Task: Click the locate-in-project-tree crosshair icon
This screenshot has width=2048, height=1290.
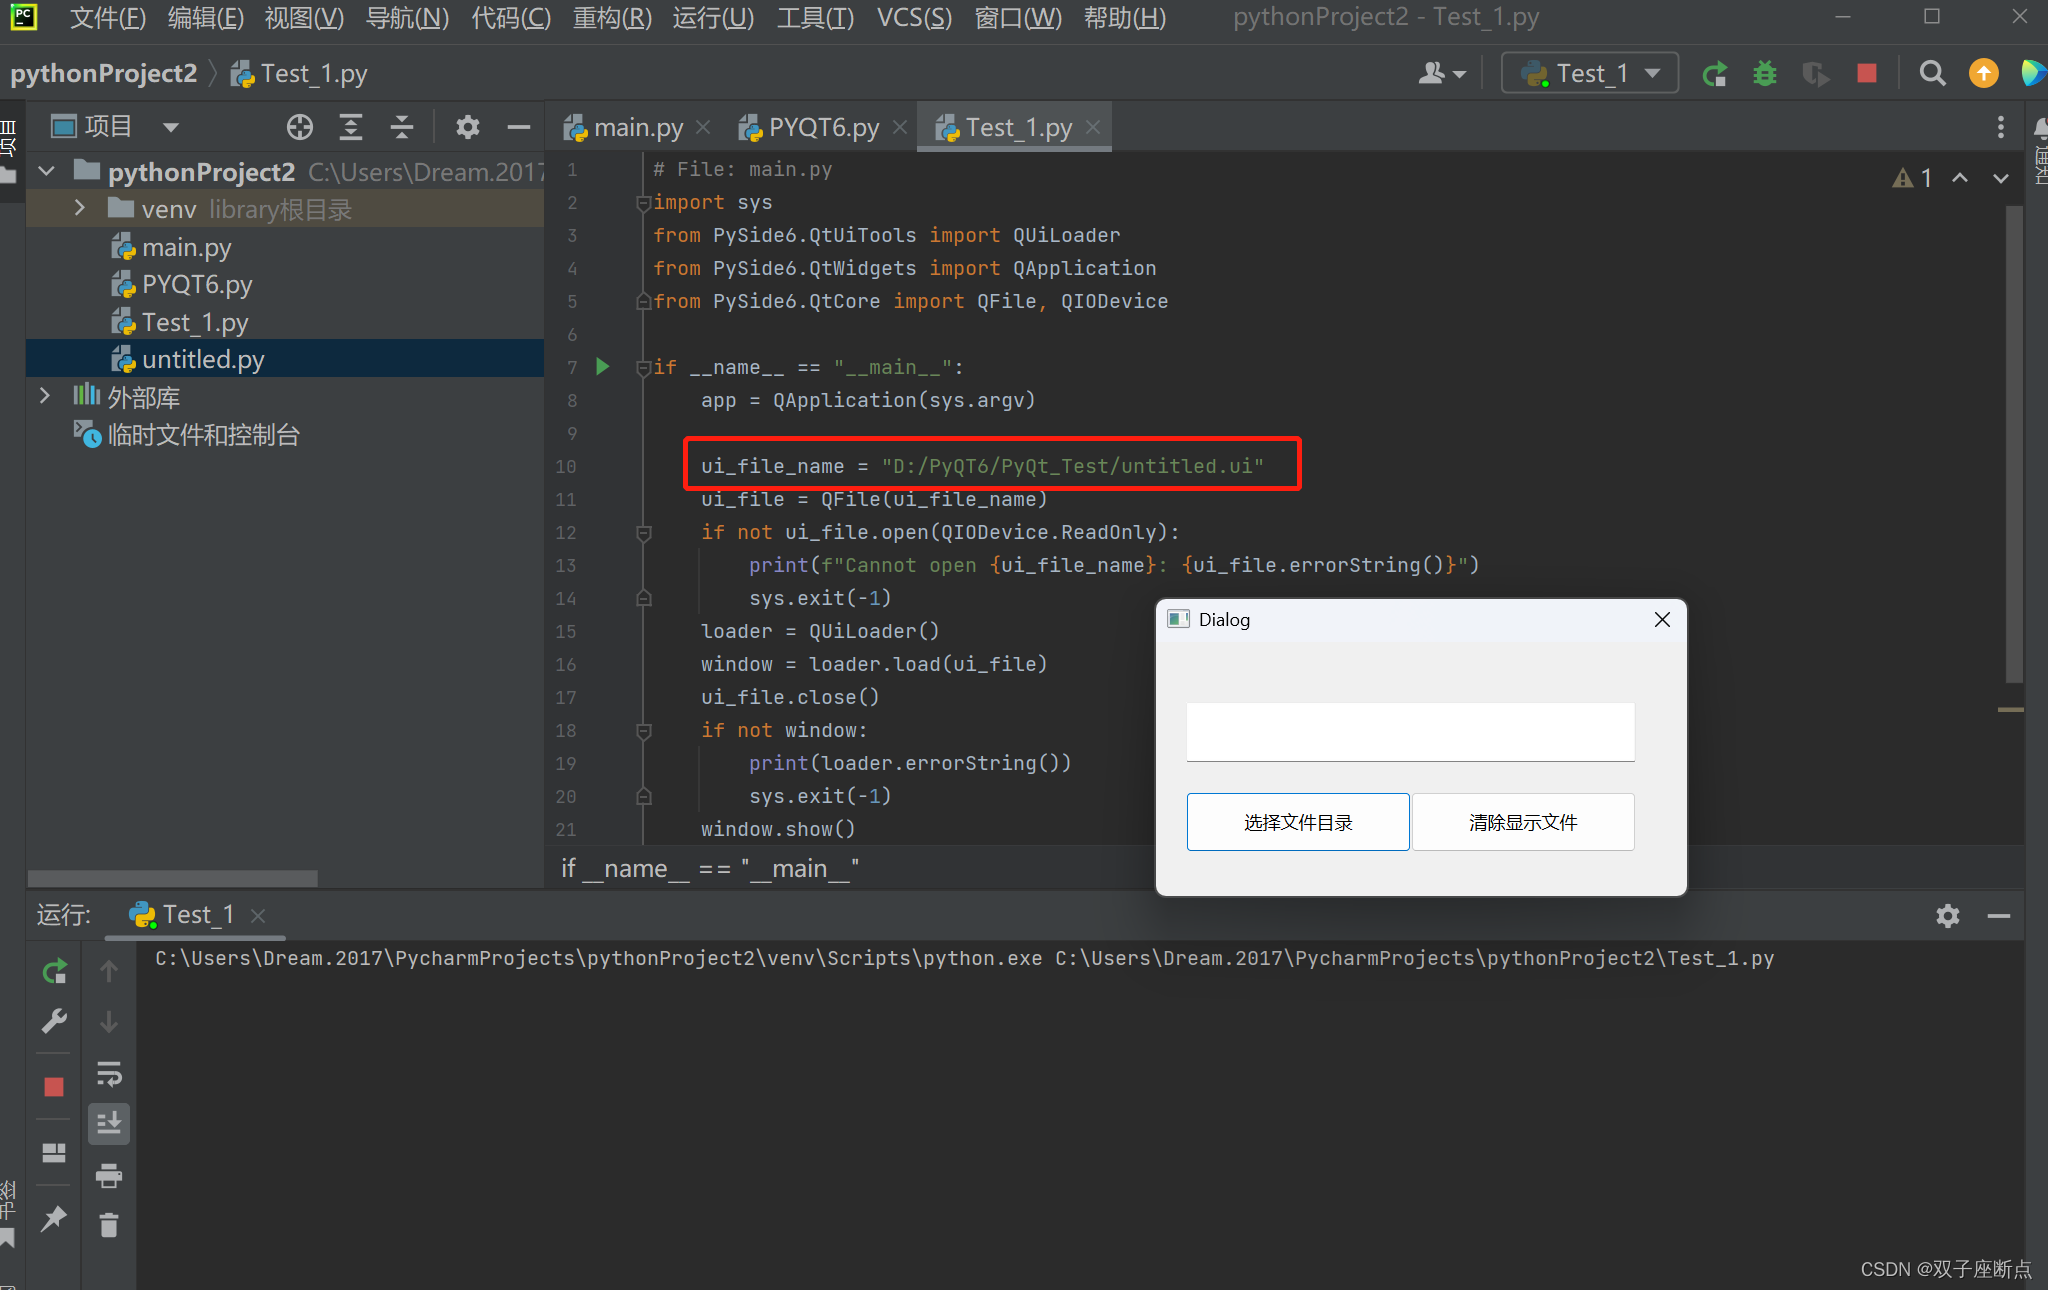Action: 300,127
